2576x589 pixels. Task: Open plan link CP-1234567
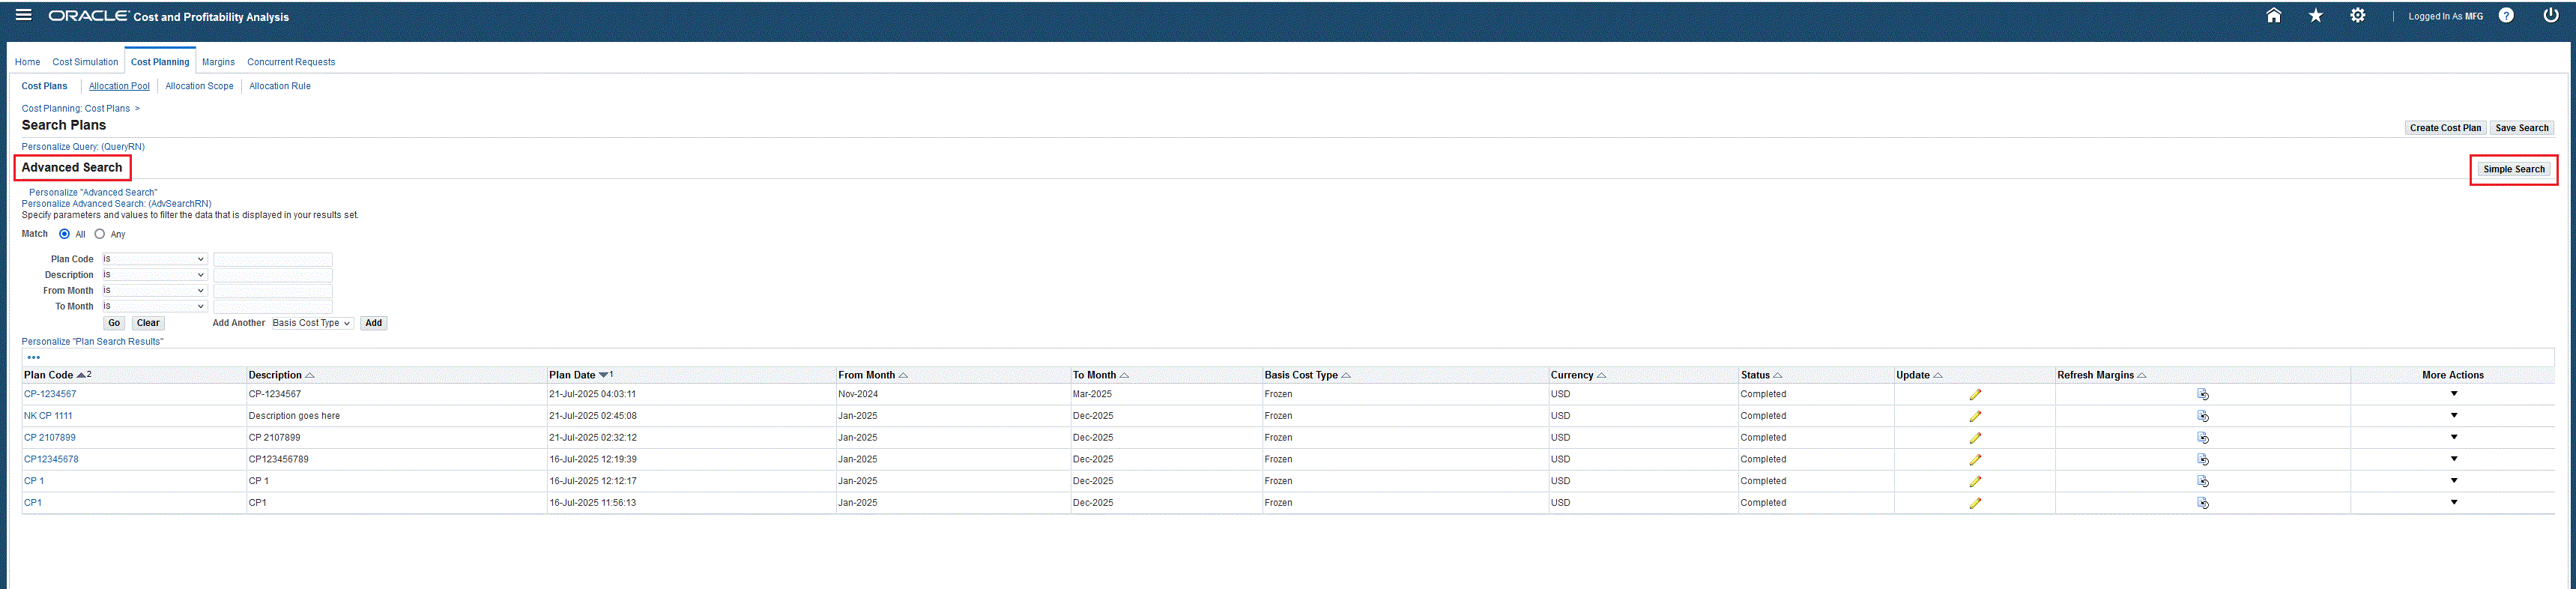click(x=50, y=394)
